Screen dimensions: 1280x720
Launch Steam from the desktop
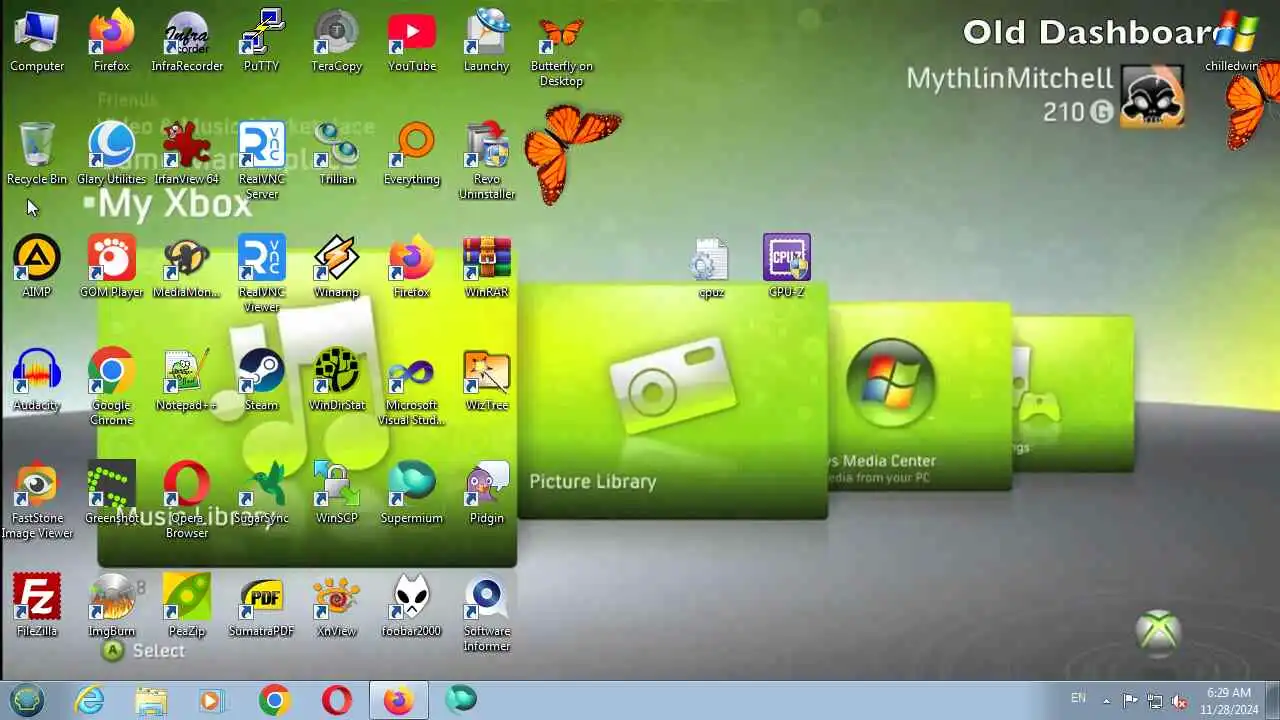261,380
